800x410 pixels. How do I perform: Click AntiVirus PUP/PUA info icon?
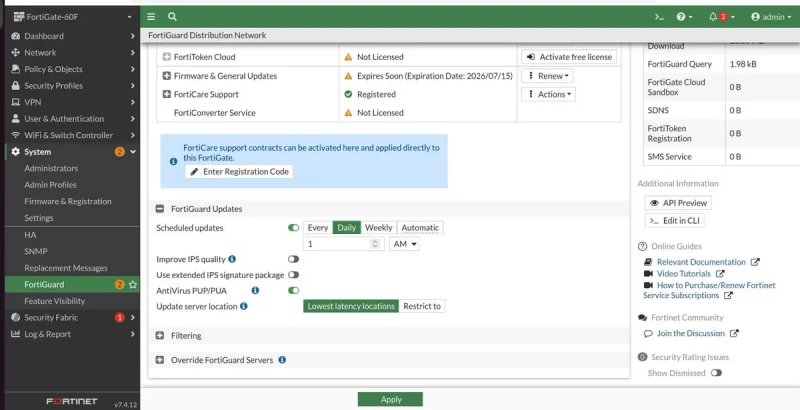256,290
